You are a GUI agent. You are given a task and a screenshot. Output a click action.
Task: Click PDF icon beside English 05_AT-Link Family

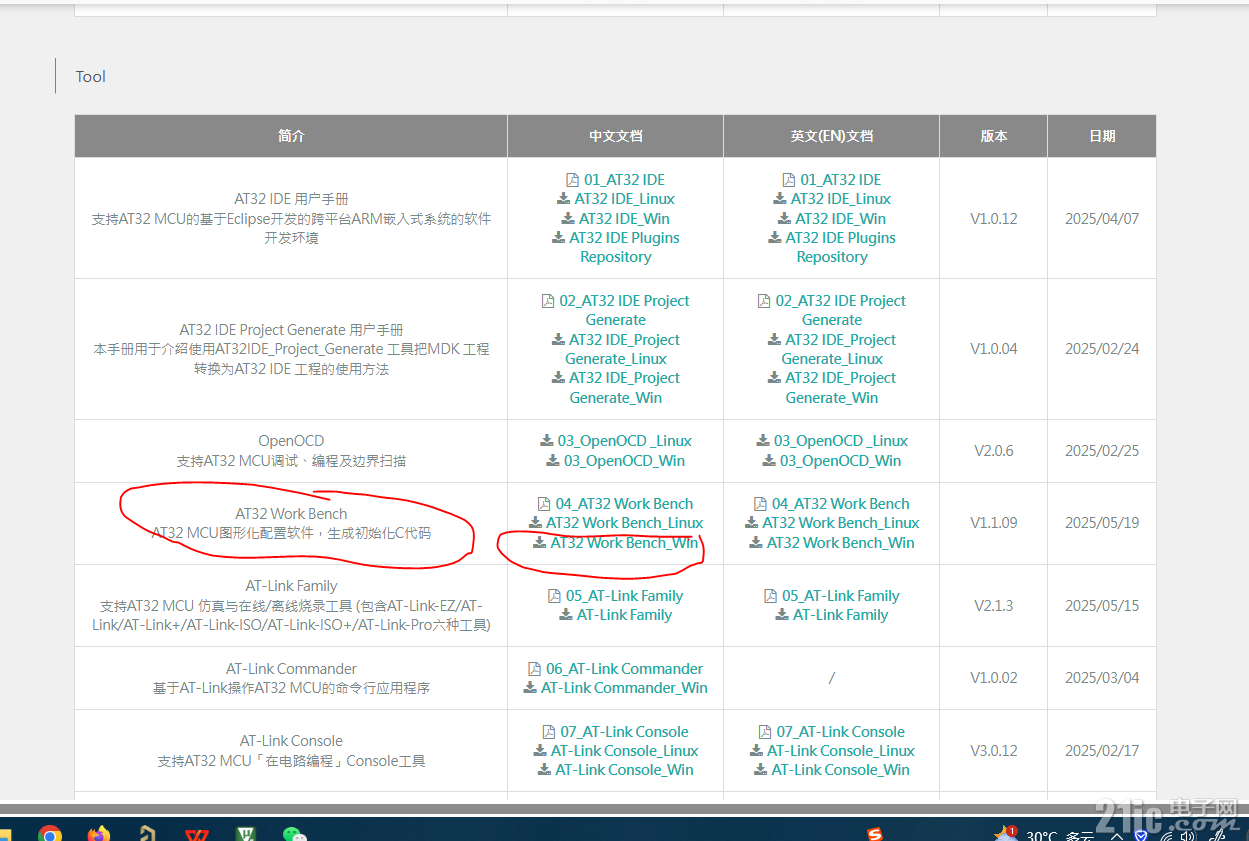[770, 596]
